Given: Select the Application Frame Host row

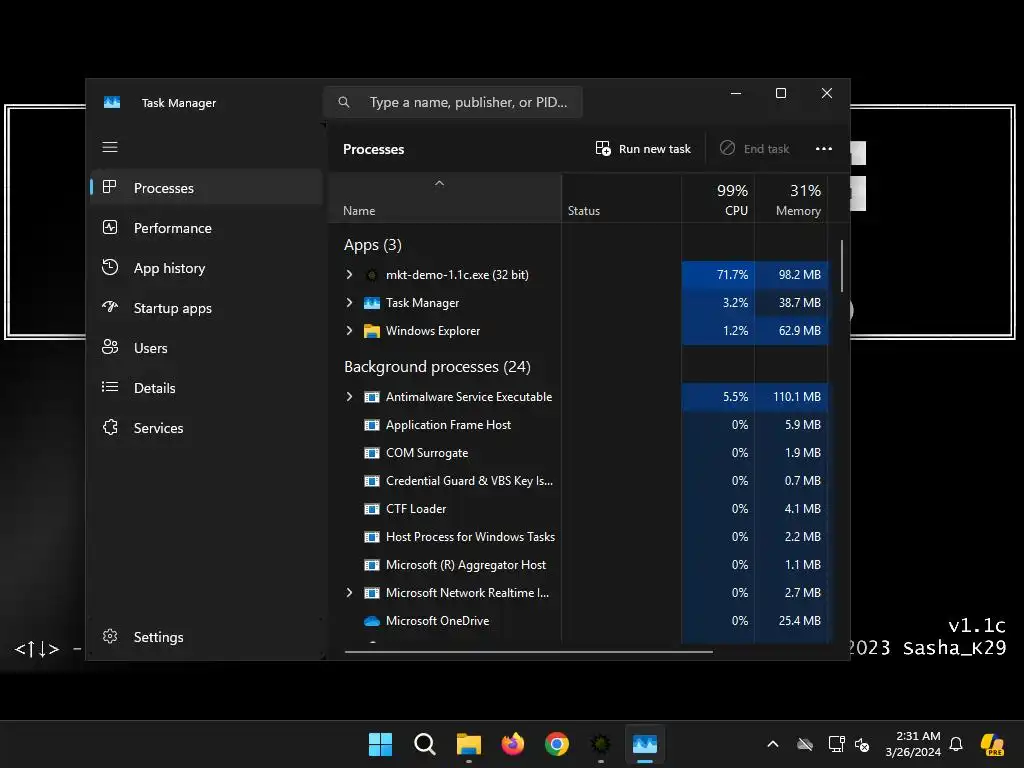Looking at the screenshot, I should coord(579,425).
